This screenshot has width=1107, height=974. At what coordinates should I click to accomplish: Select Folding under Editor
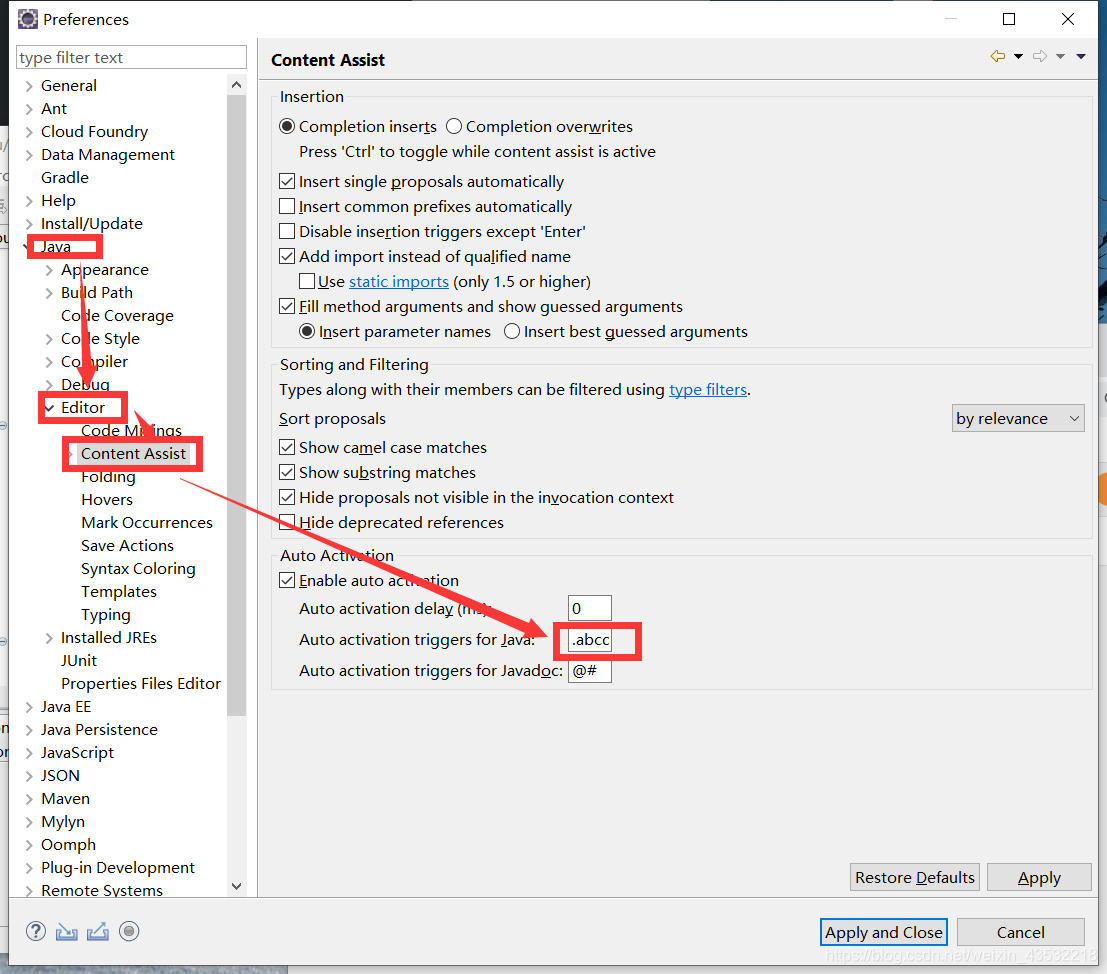(x=108, y=476)
